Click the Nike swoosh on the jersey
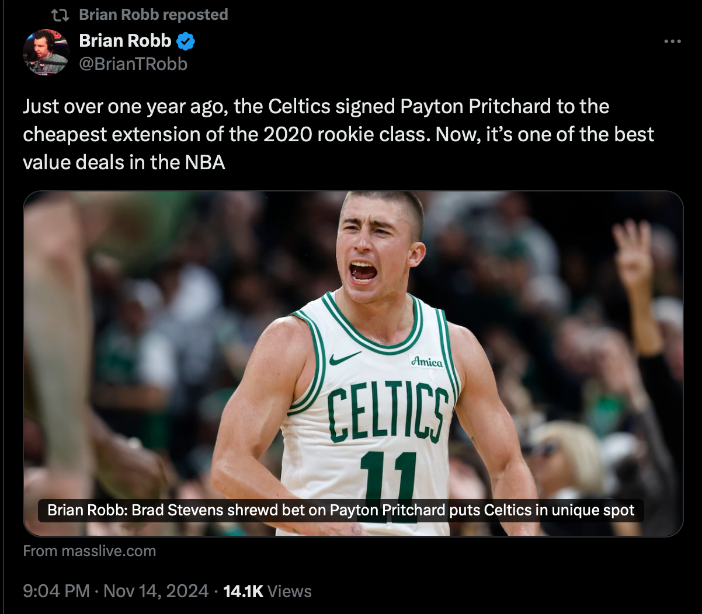Viewport: 702px width, 614px height. [345, 358]
